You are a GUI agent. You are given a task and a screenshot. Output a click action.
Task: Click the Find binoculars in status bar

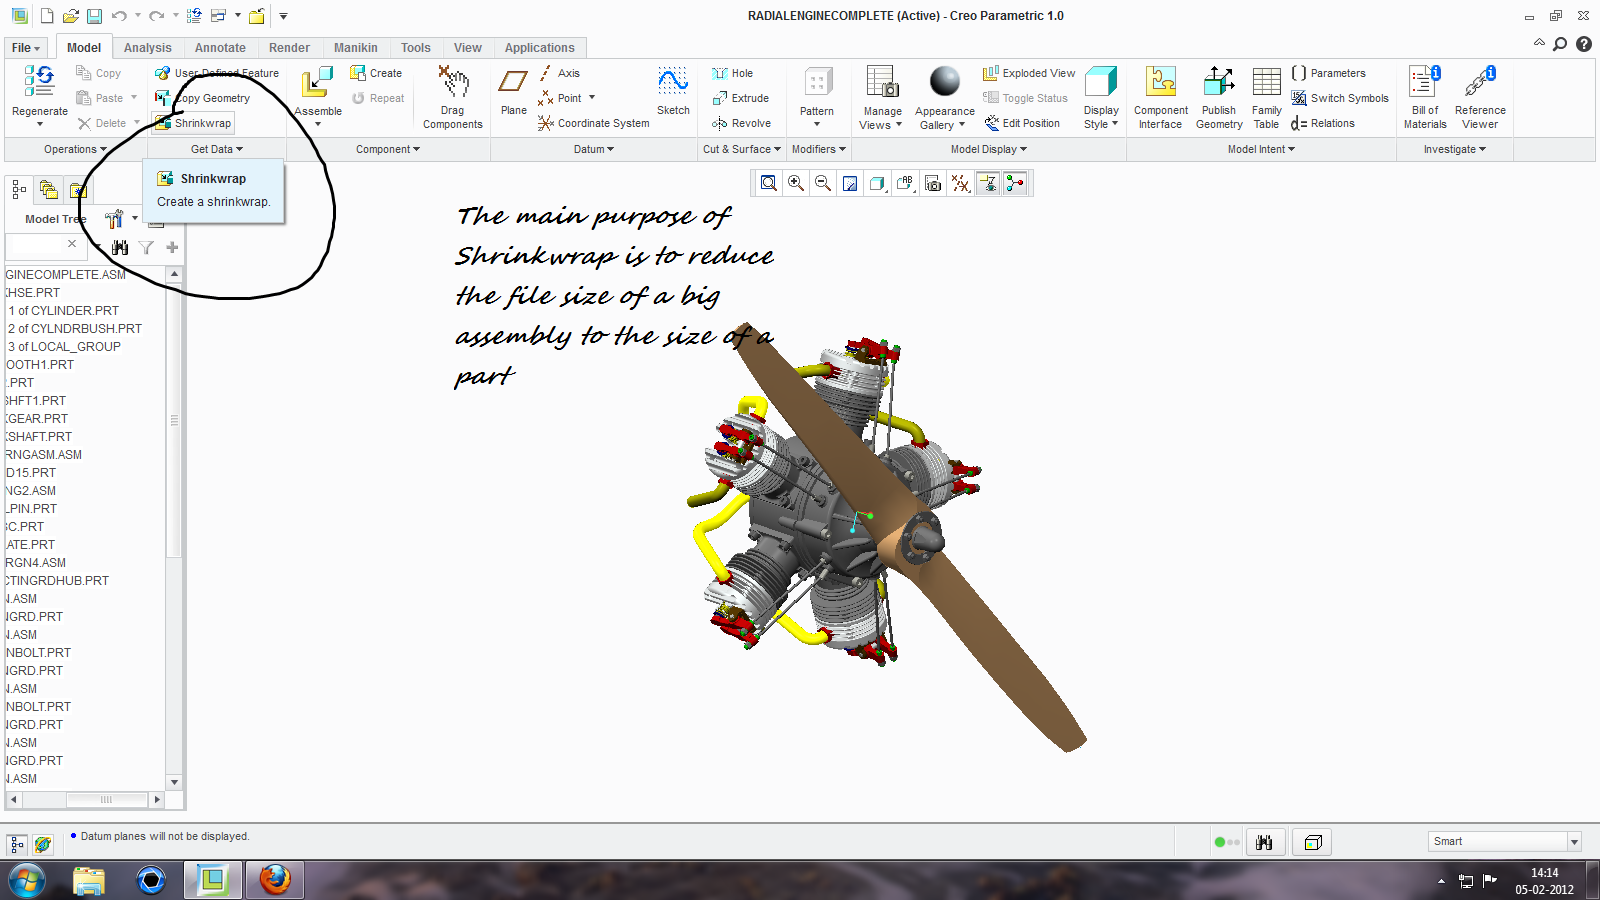pos(1264,842)
